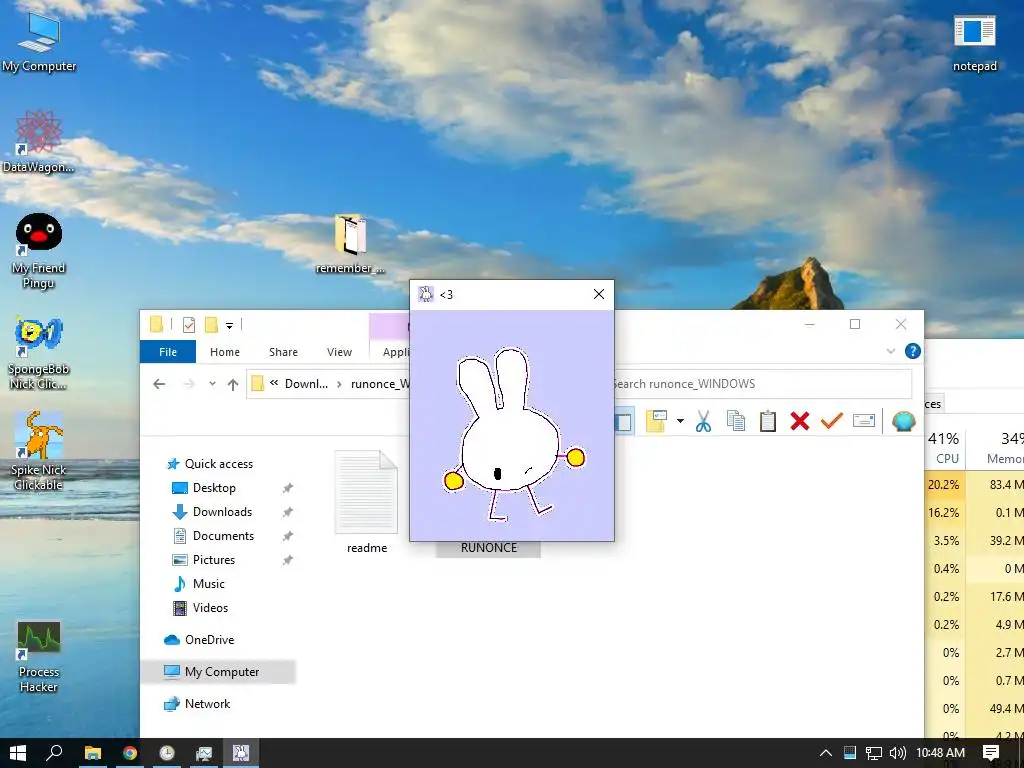
Task: Close the <3 bunny window
Action: [599, 295]
